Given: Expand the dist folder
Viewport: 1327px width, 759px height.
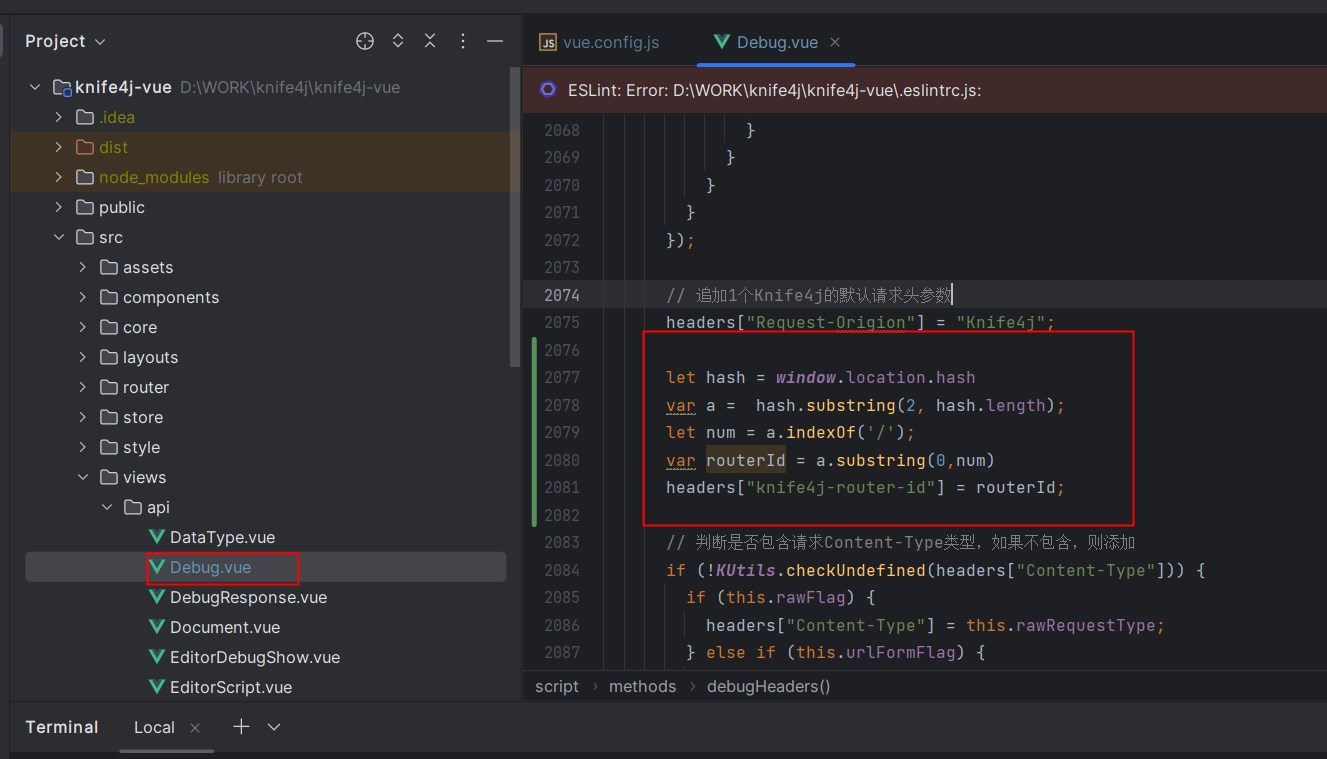Looking at the screenshot, I should click(59, 147).
